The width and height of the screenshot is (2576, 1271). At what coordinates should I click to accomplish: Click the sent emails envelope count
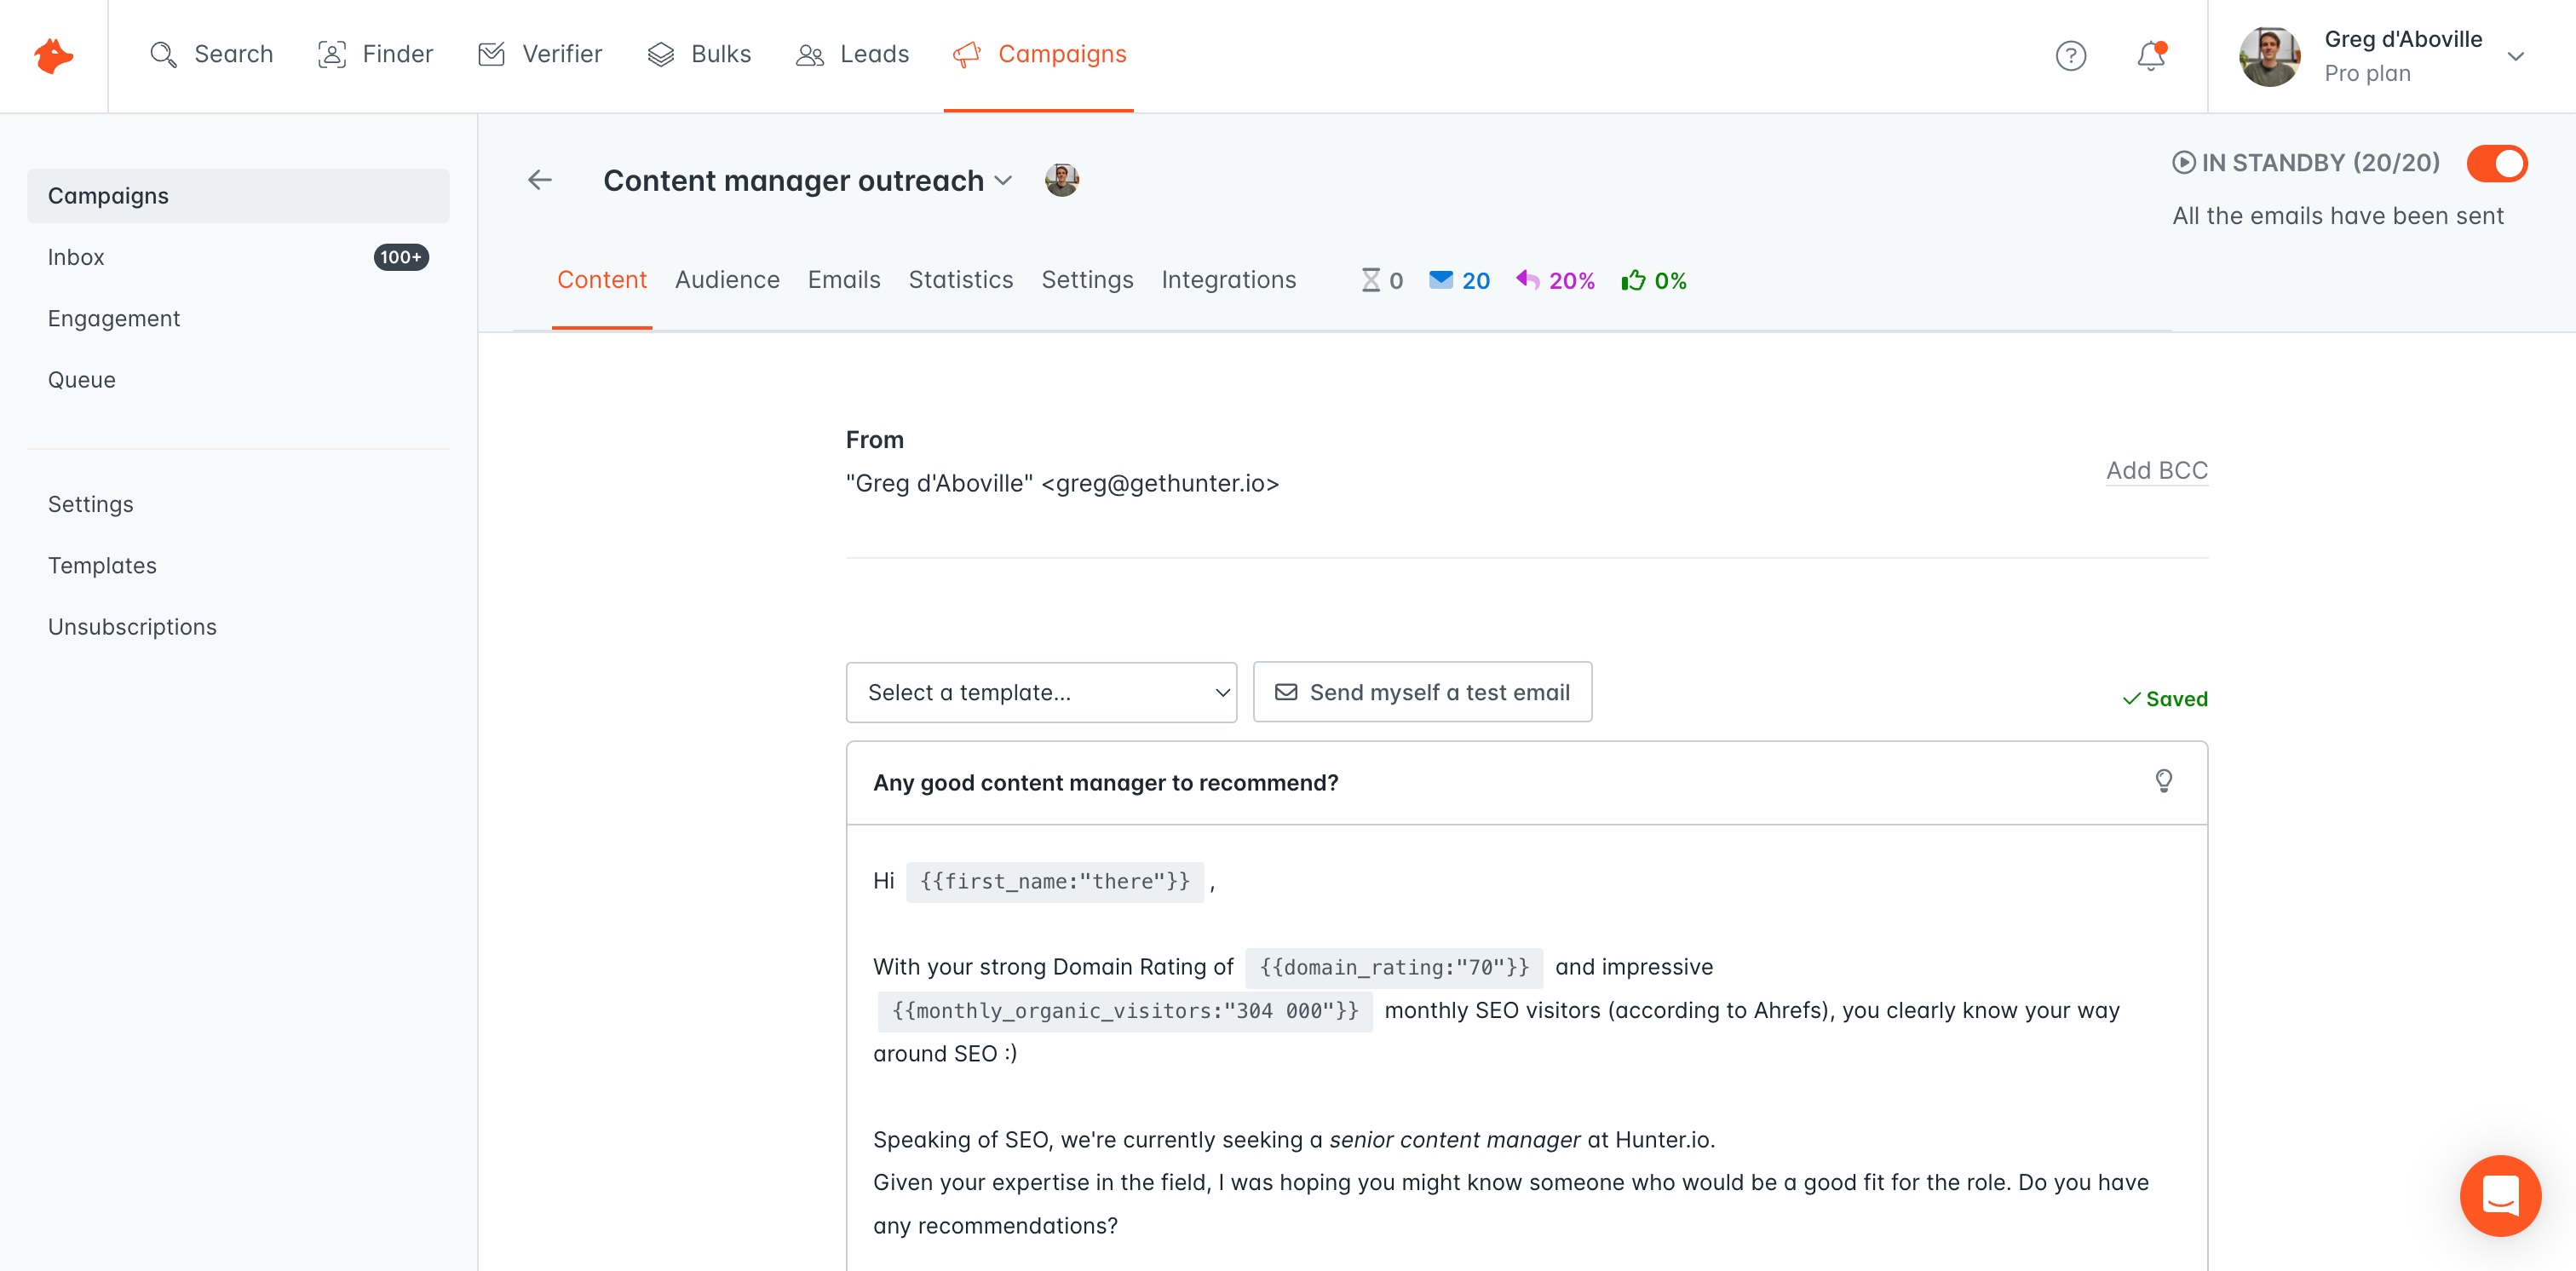(x=1459, y=281)
